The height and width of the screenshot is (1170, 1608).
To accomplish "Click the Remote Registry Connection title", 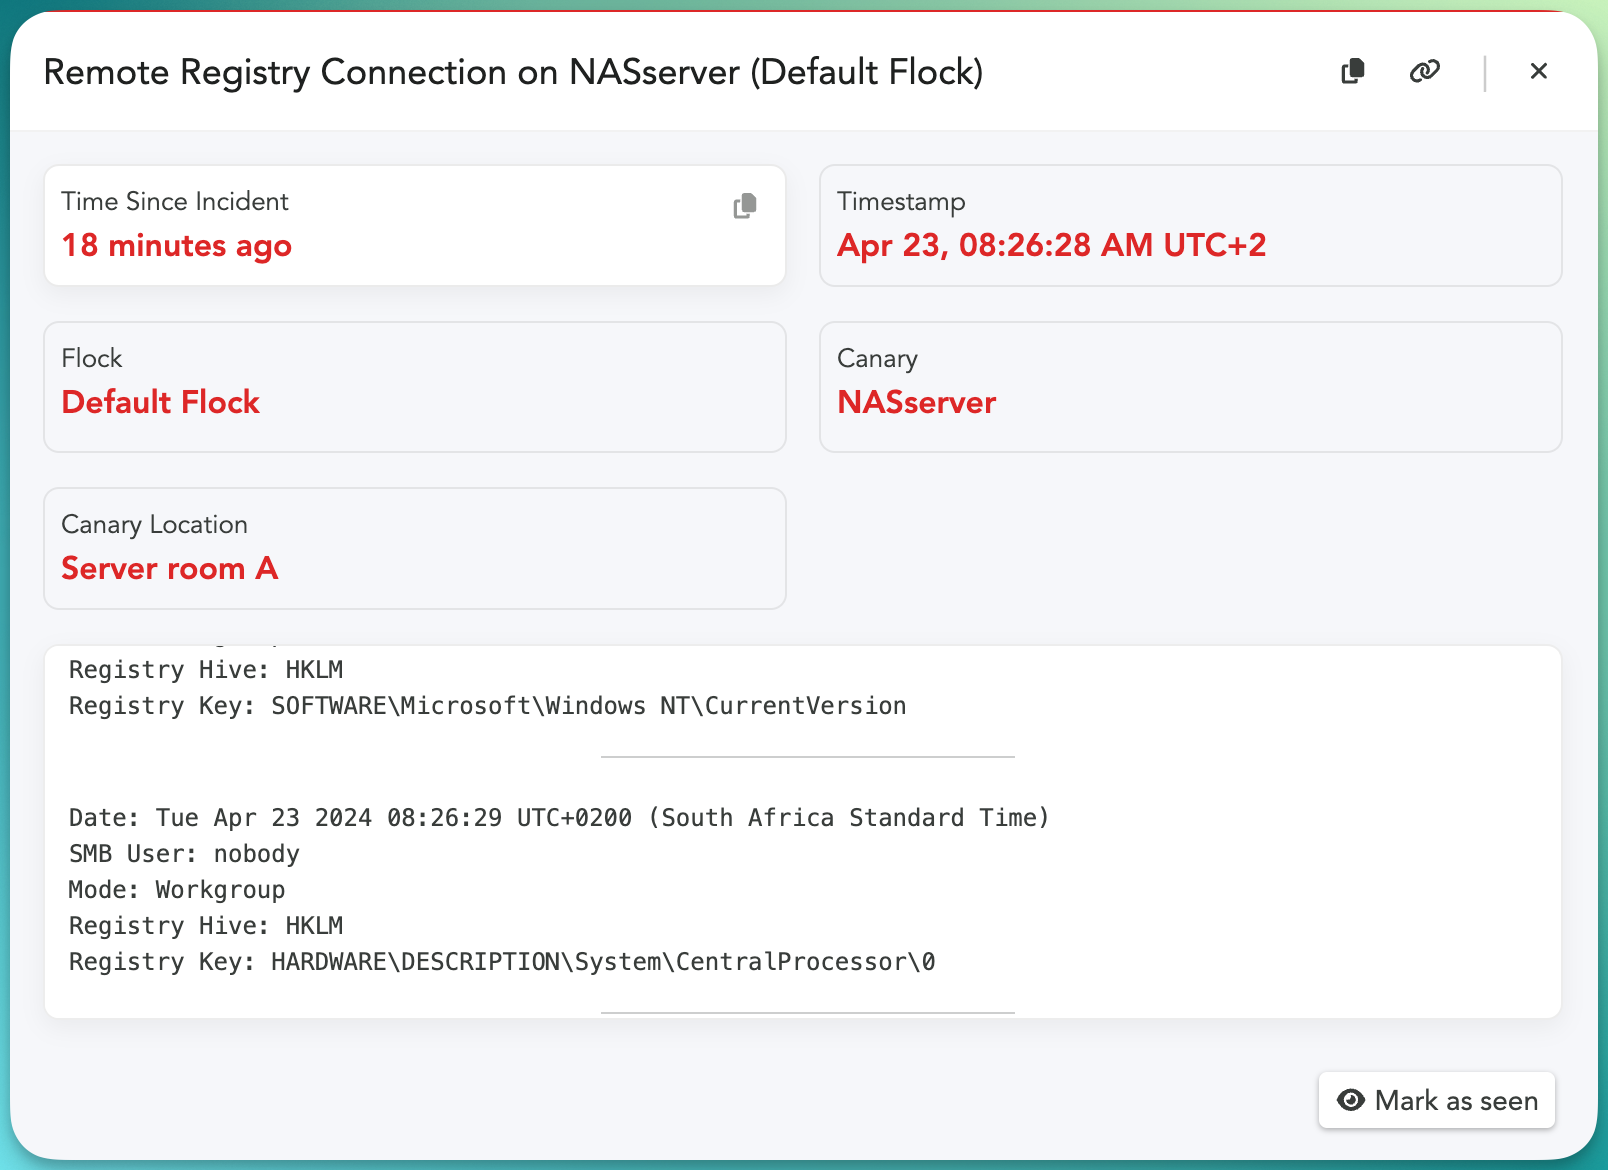I will 513,72.
